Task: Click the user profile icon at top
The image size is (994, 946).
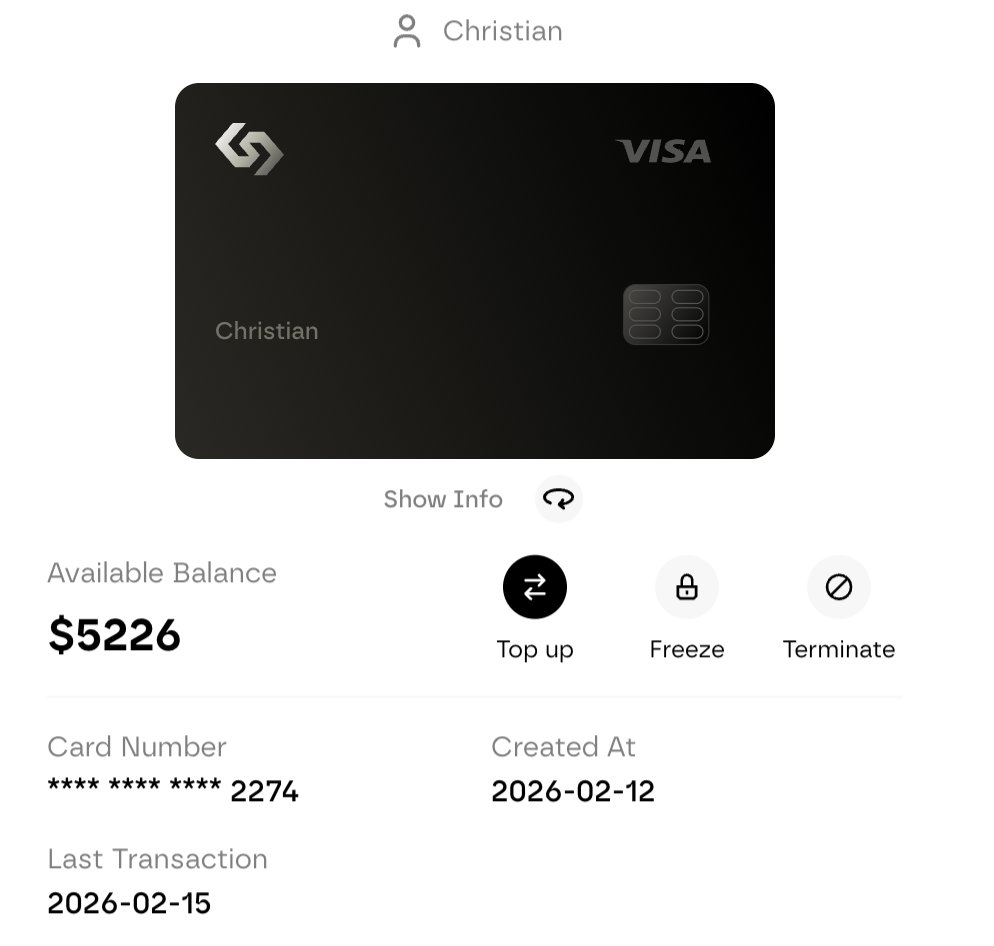Action: (x=407, y=31)
